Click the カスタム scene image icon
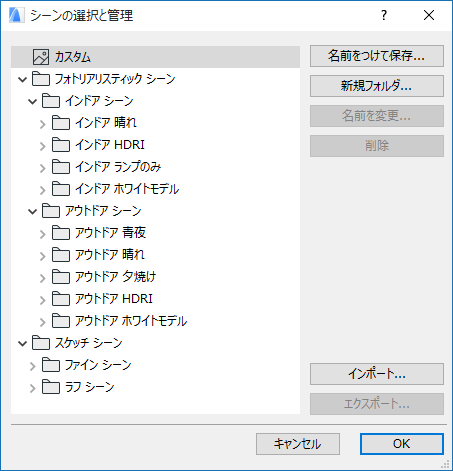 click(41, 57)
